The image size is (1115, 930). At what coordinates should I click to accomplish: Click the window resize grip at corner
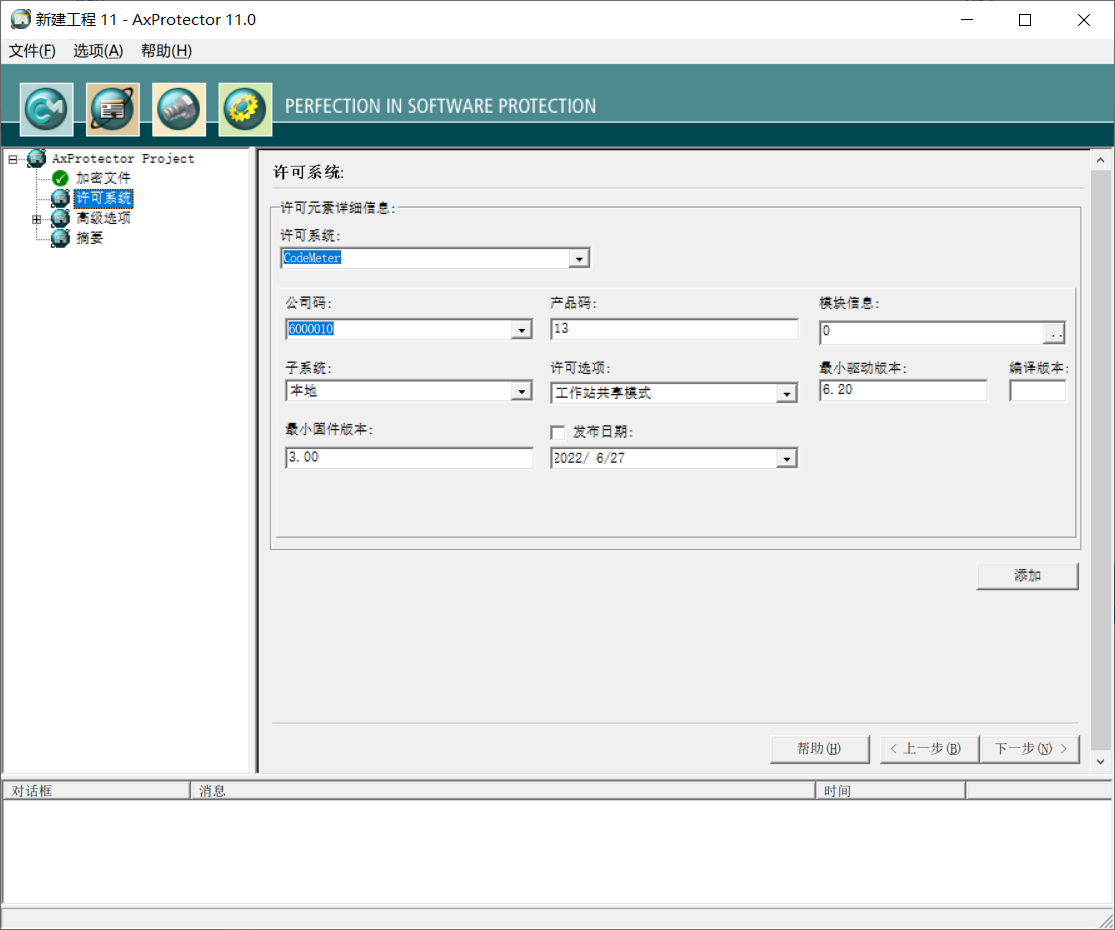(1106, 920)
